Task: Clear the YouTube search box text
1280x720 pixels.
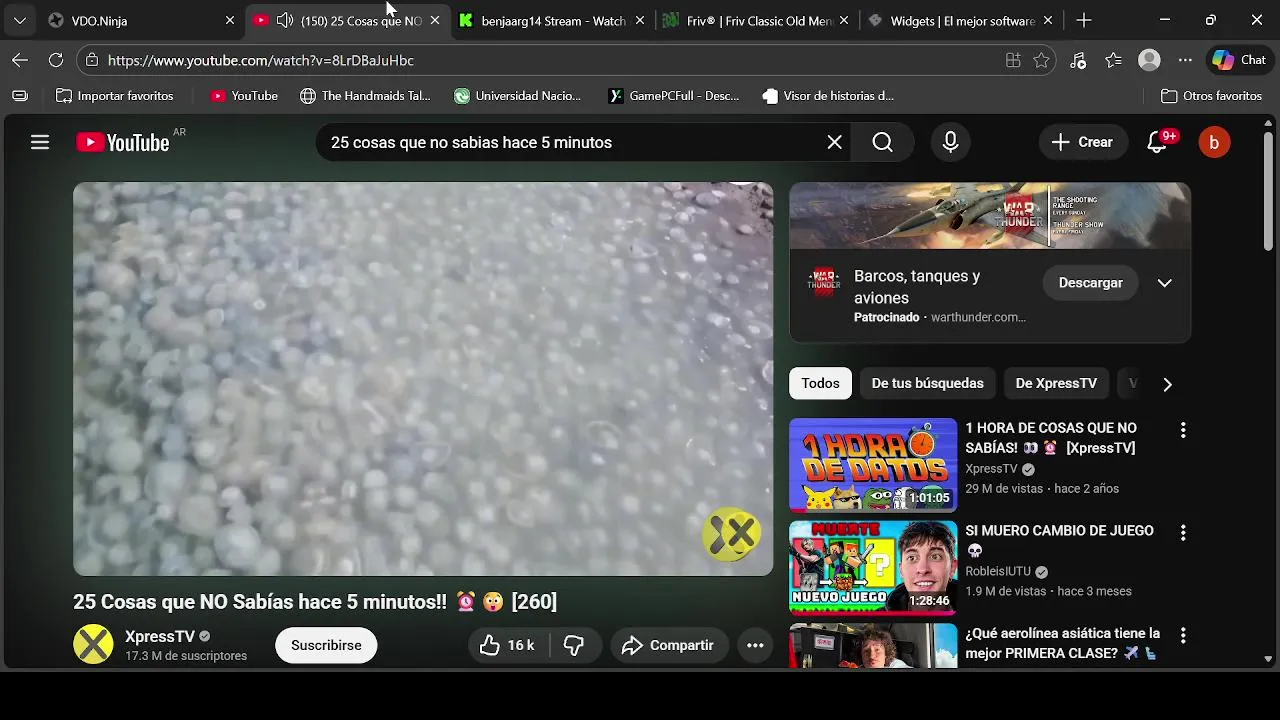Action: click(x=834, y=142)
